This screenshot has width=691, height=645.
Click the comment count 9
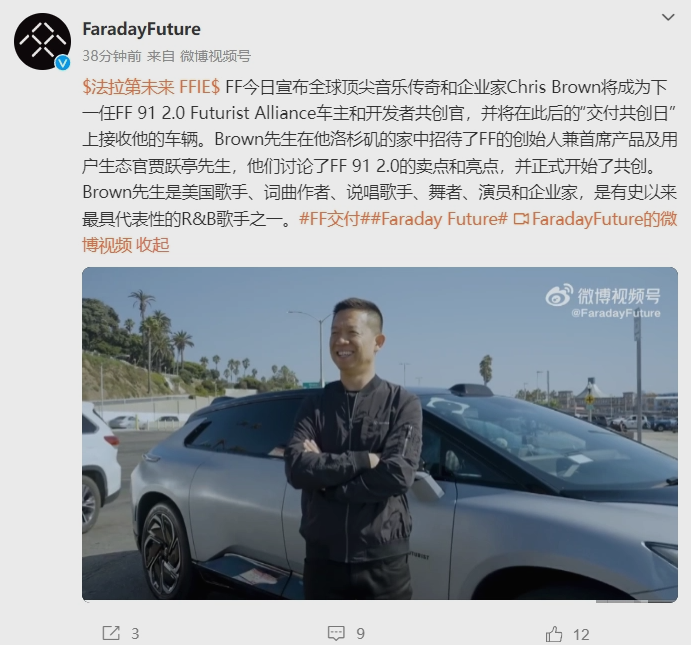click(360, 634)
